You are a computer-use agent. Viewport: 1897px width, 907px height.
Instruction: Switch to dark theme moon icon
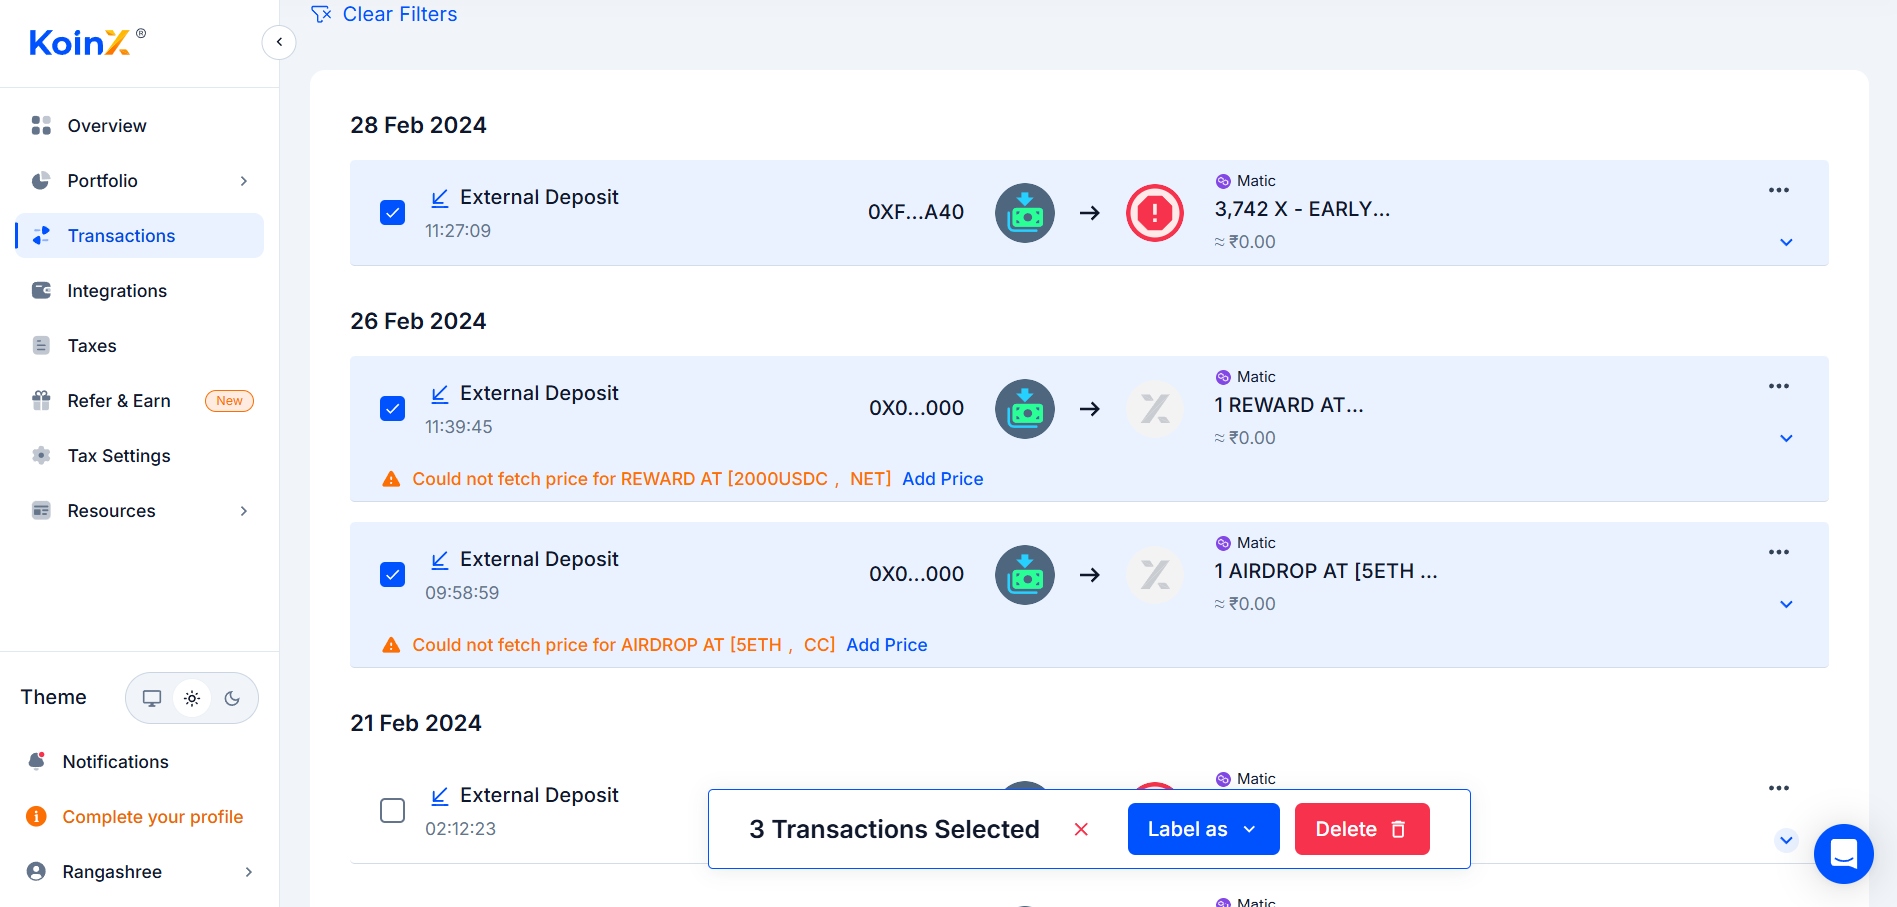tap(232, 698)
